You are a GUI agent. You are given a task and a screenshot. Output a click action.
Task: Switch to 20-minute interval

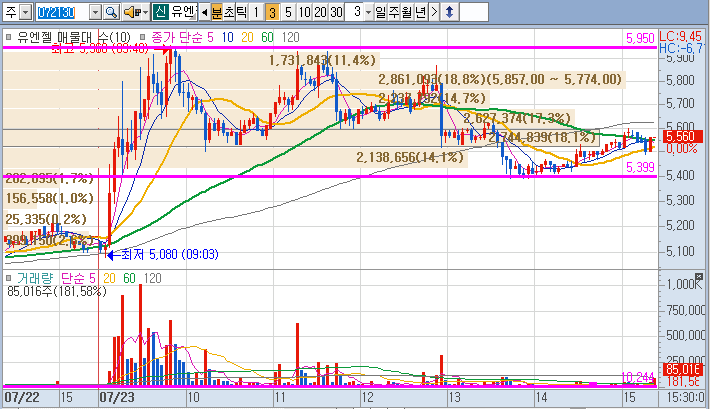coord(320,12)
